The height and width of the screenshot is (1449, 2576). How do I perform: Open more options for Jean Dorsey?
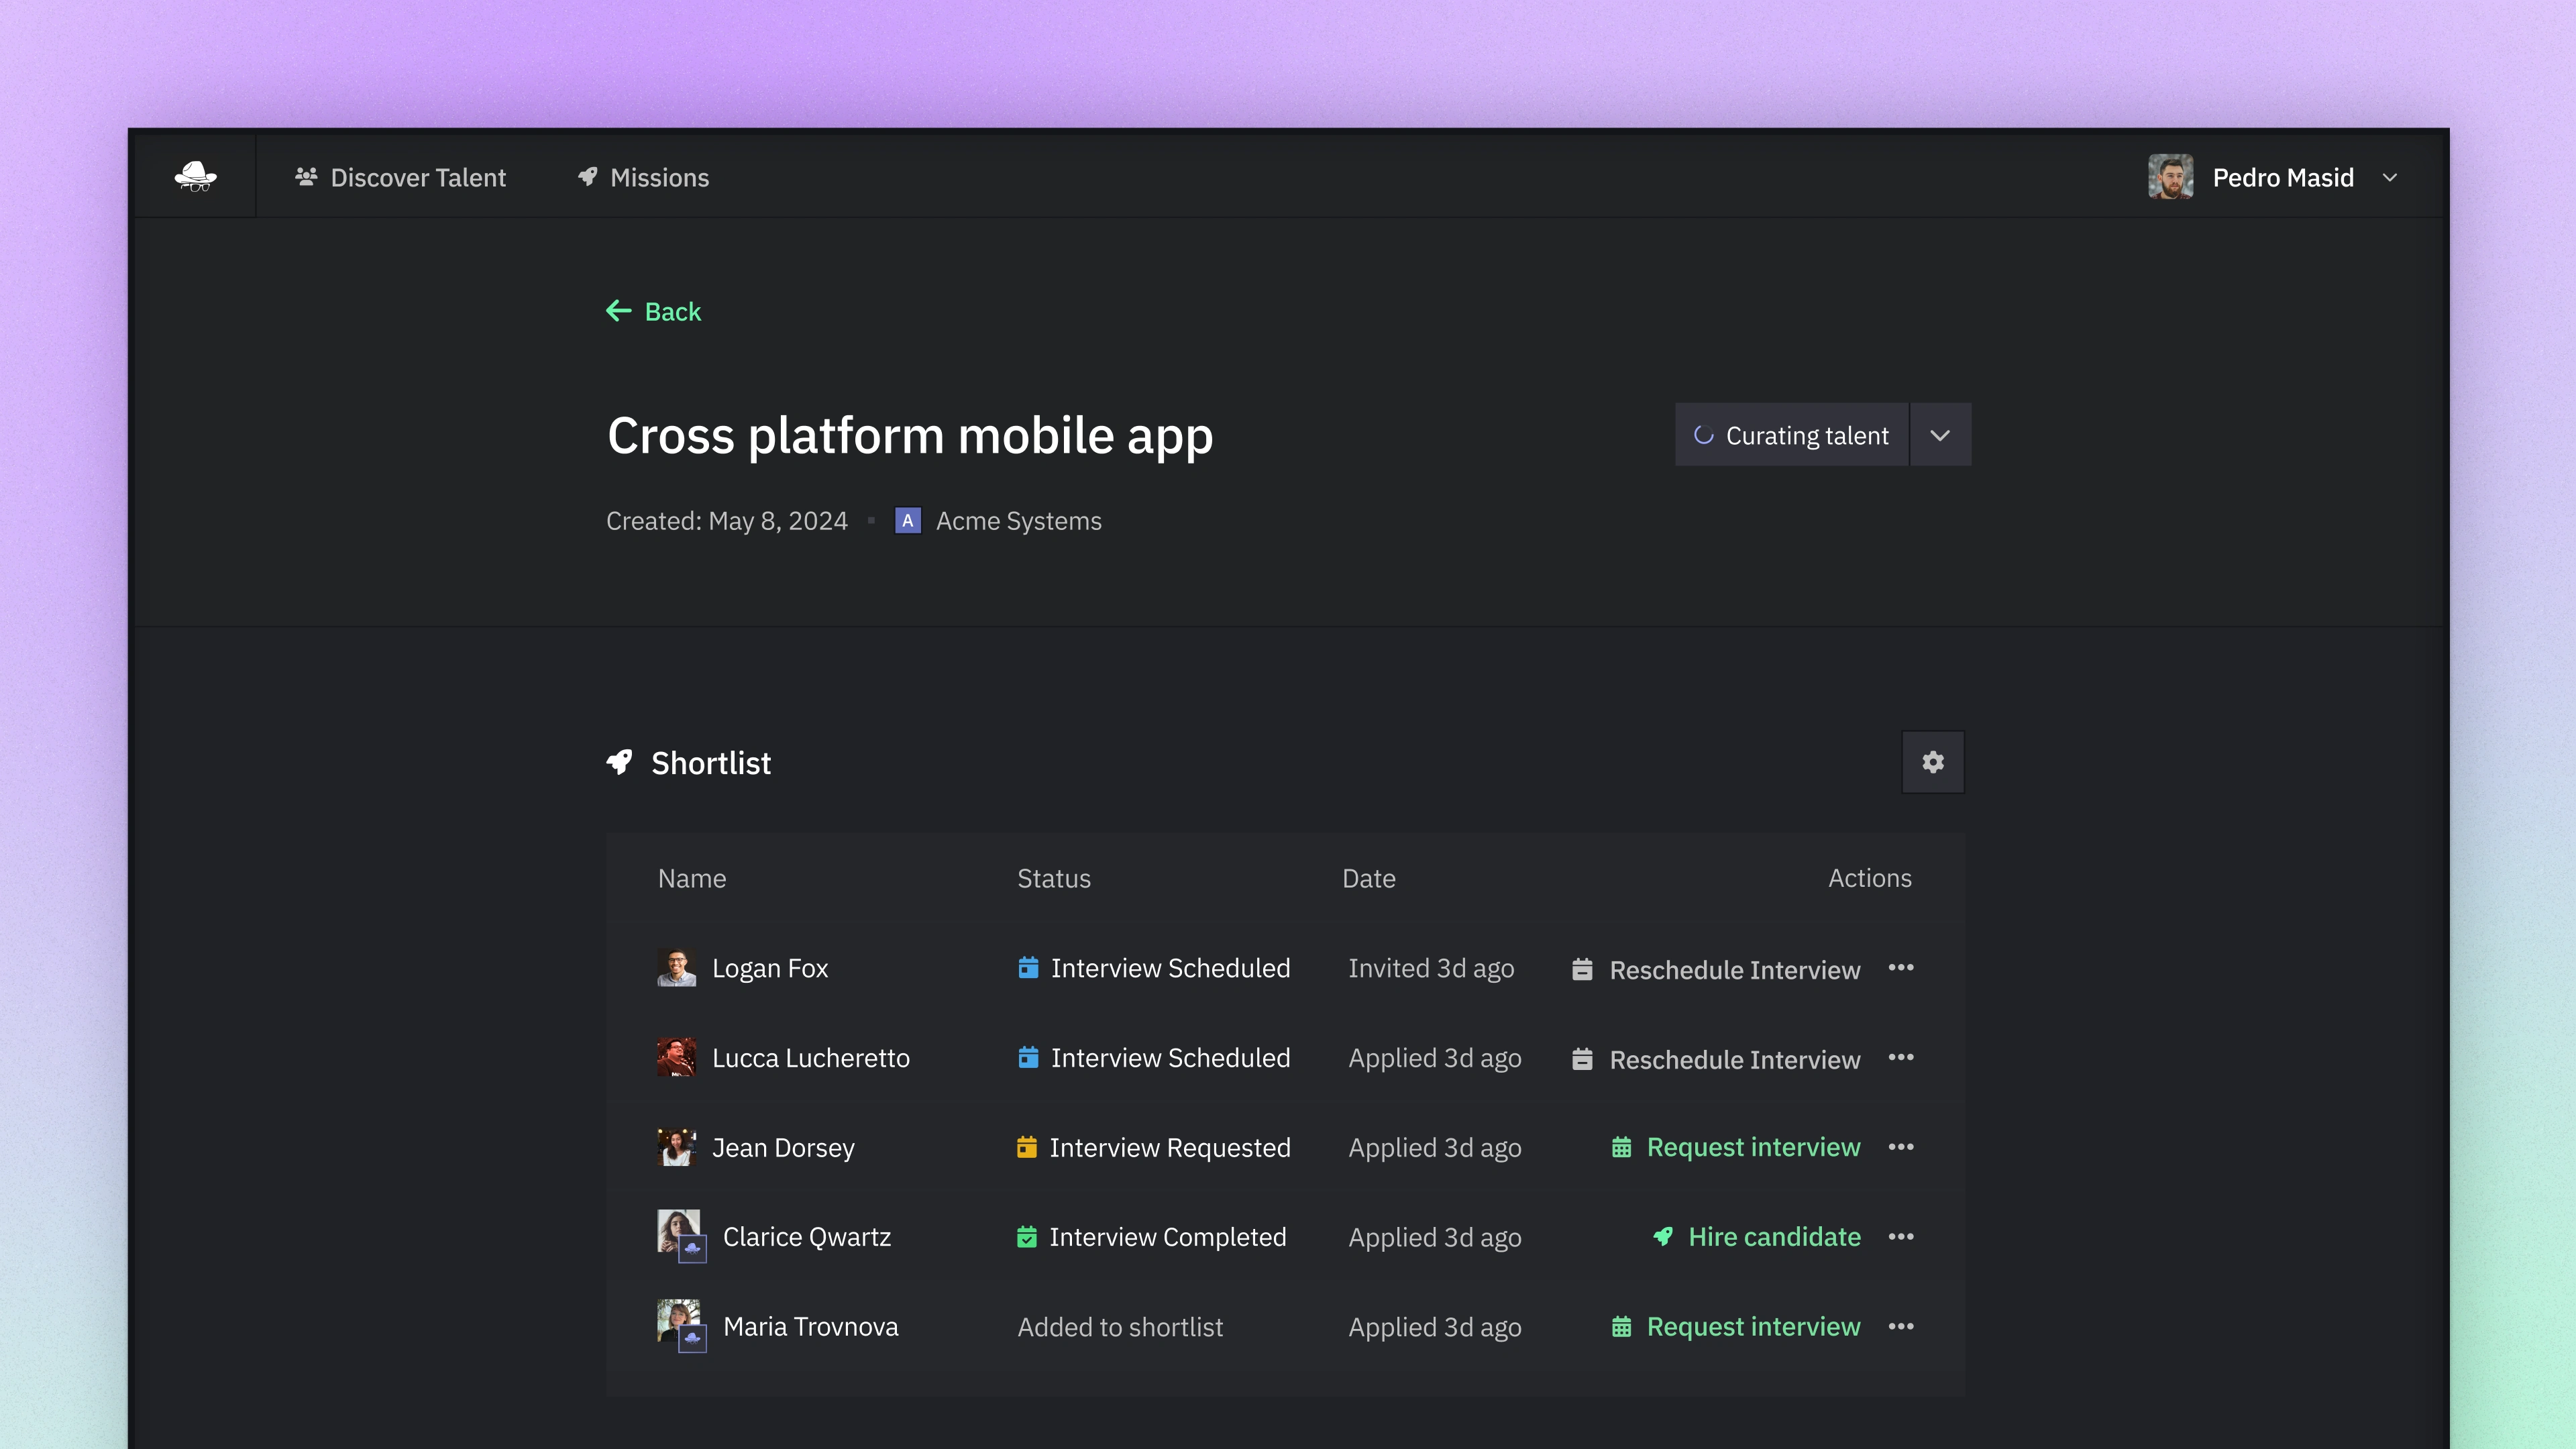pos(1900,1147)
